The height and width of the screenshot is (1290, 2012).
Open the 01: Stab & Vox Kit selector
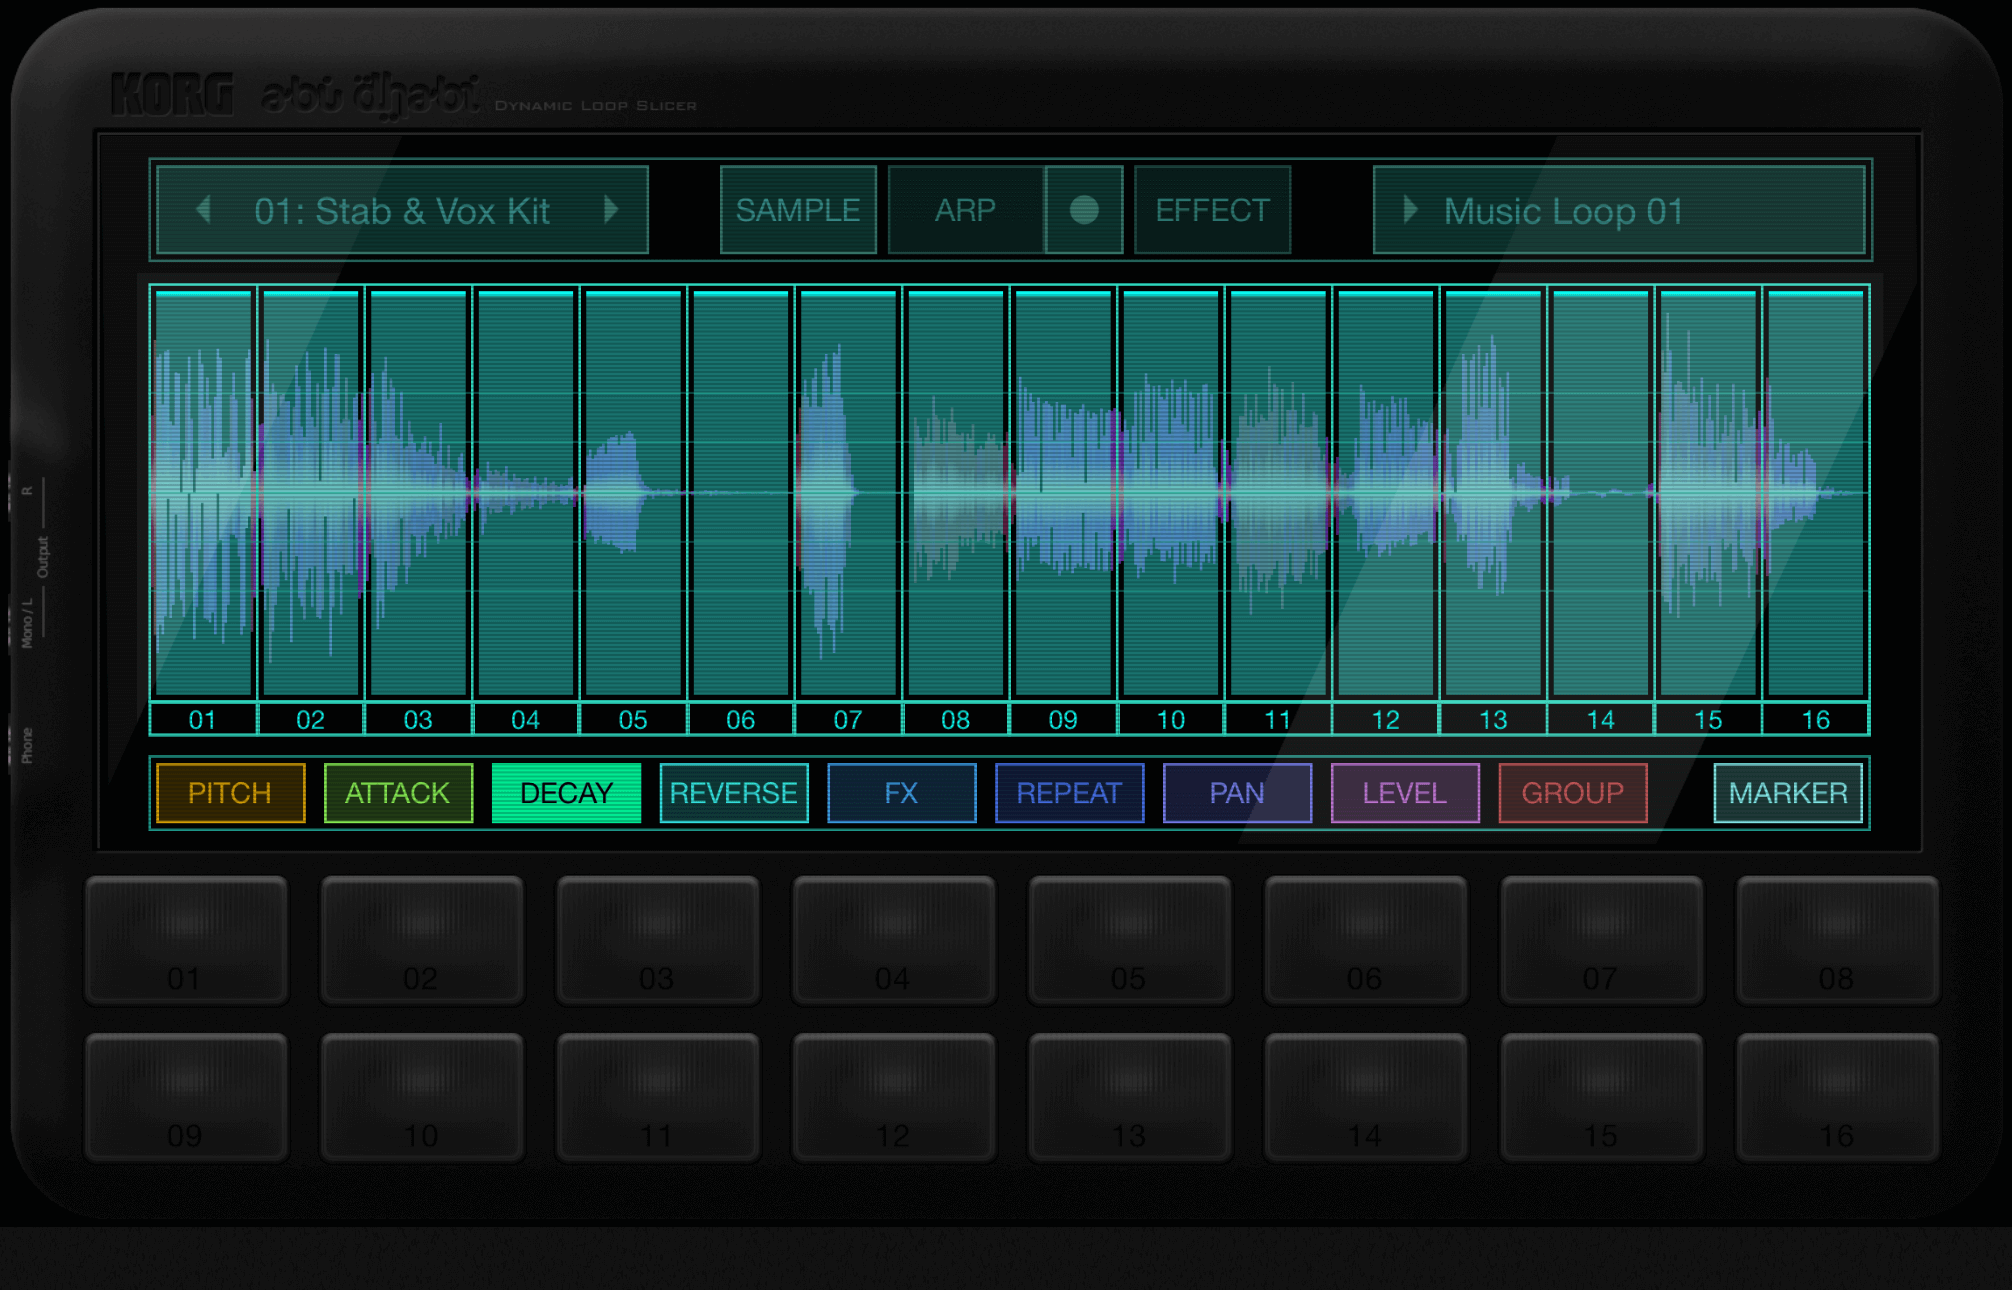point(402,211)
